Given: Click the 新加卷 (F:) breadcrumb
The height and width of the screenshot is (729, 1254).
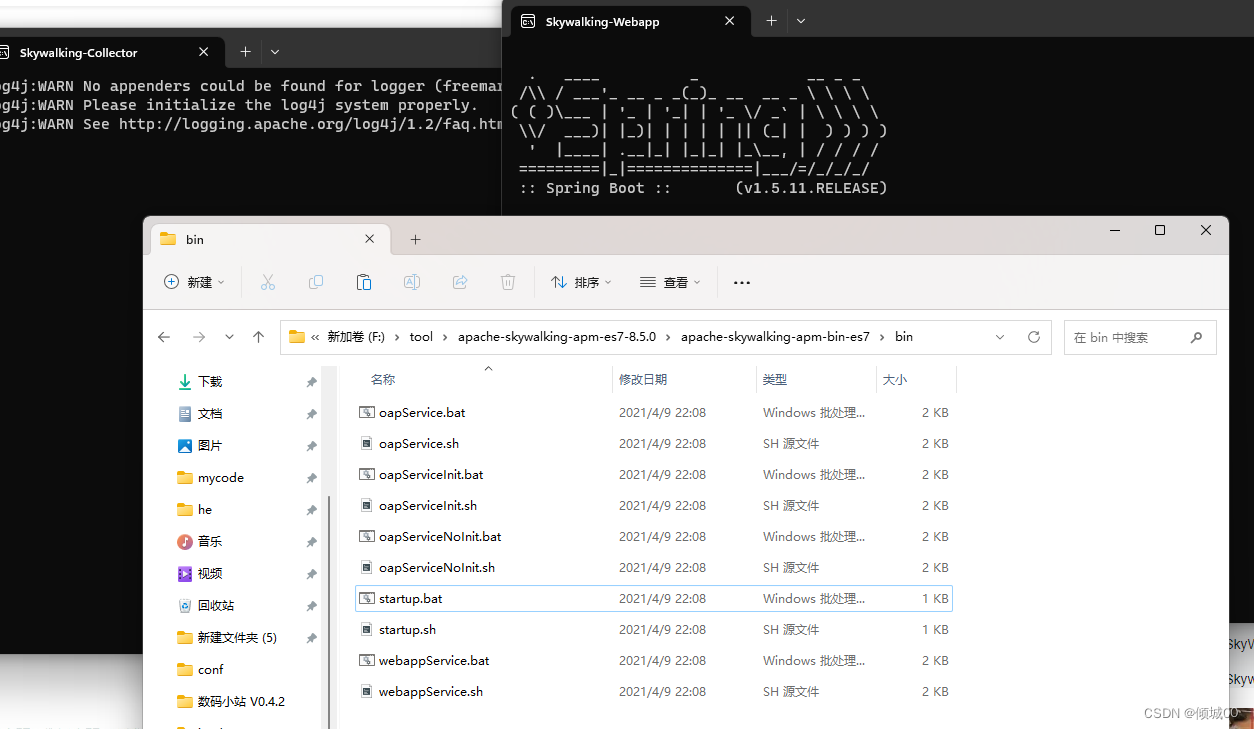Looking at the screenshot, I should point(355,337).
